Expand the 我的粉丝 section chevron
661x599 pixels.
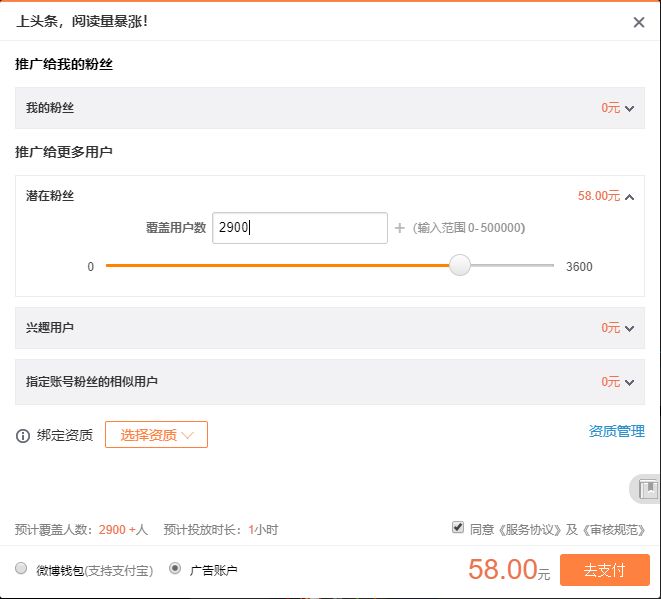(629, 109)
